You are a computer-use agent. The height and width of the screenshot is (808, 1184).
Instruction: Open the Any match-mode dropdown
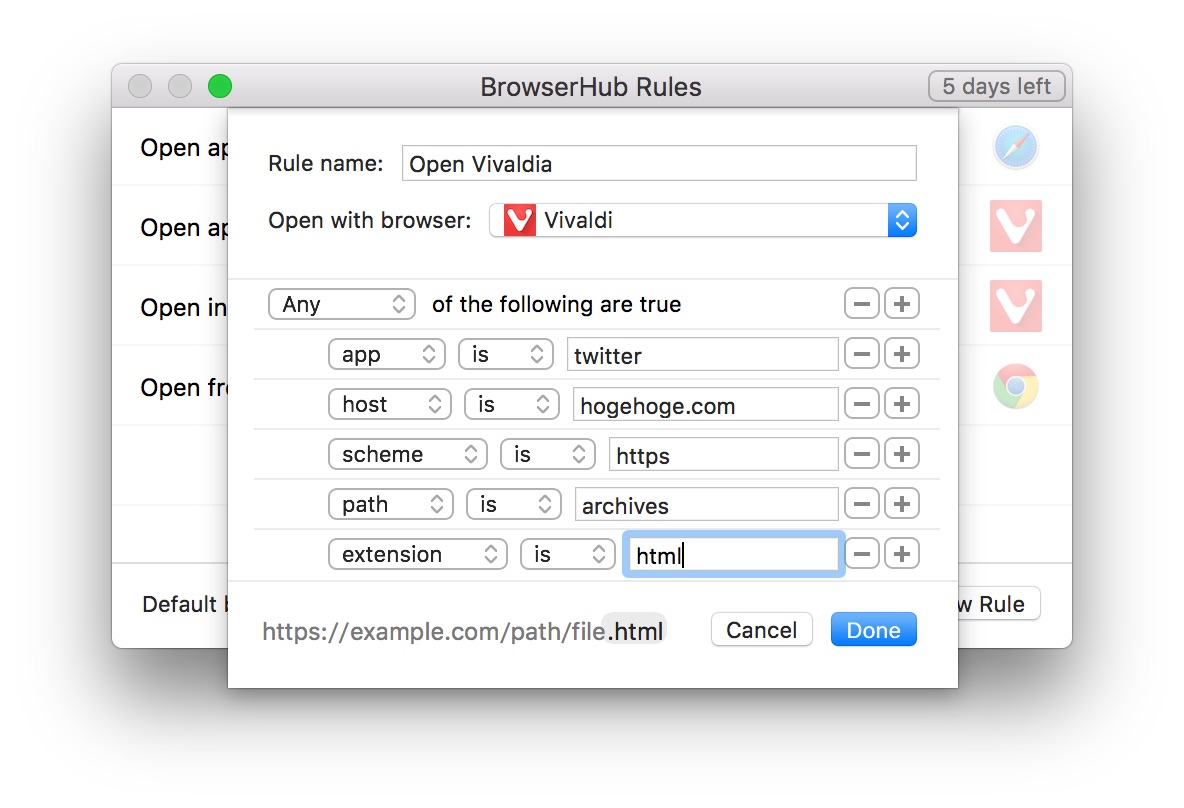(342, 304)
